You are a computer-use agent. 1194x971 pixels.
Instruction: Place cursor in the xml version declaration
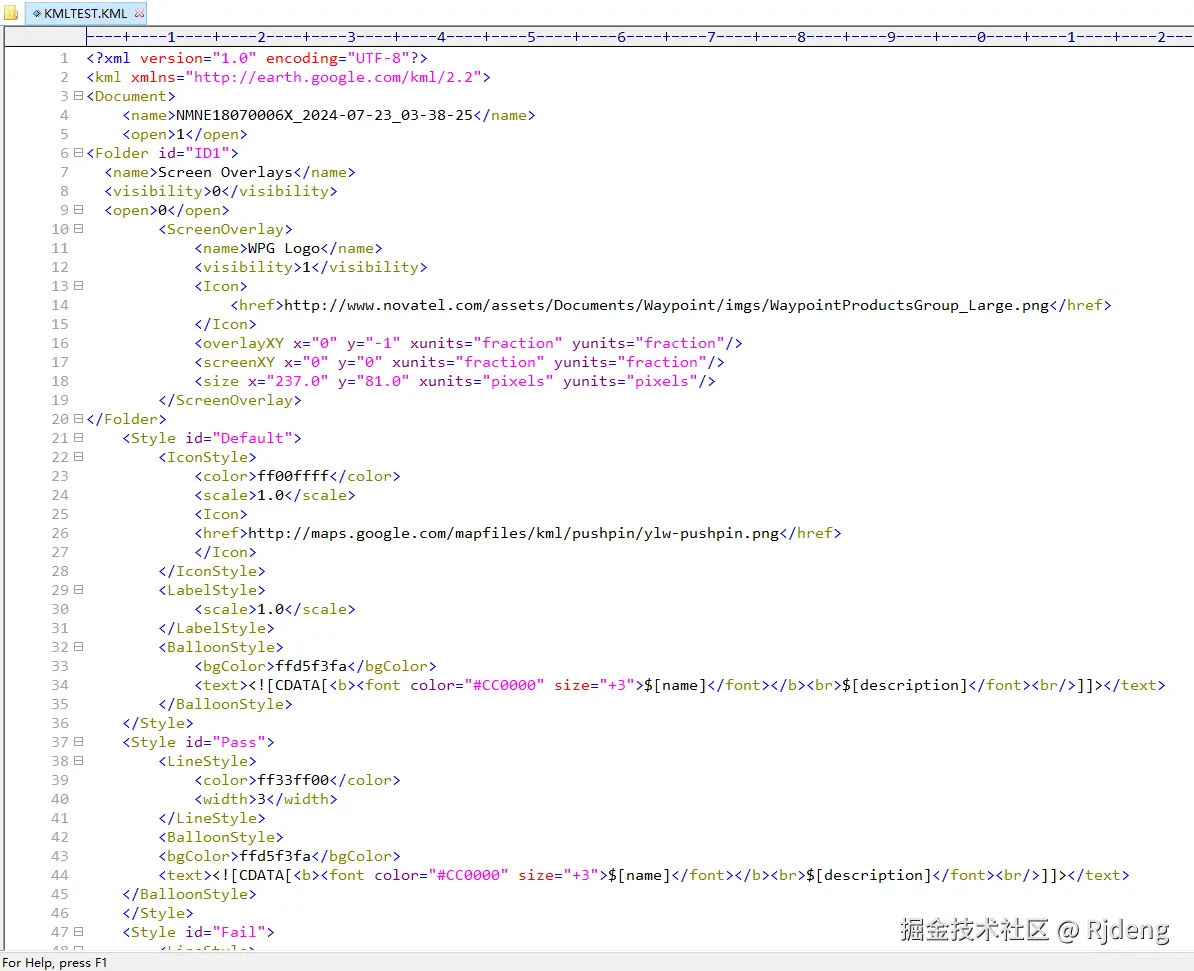(257, 58)
